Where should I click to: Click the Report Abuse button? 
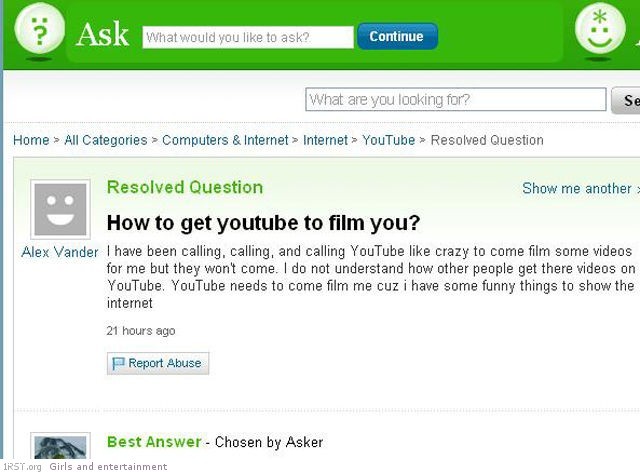click(158, 363)
